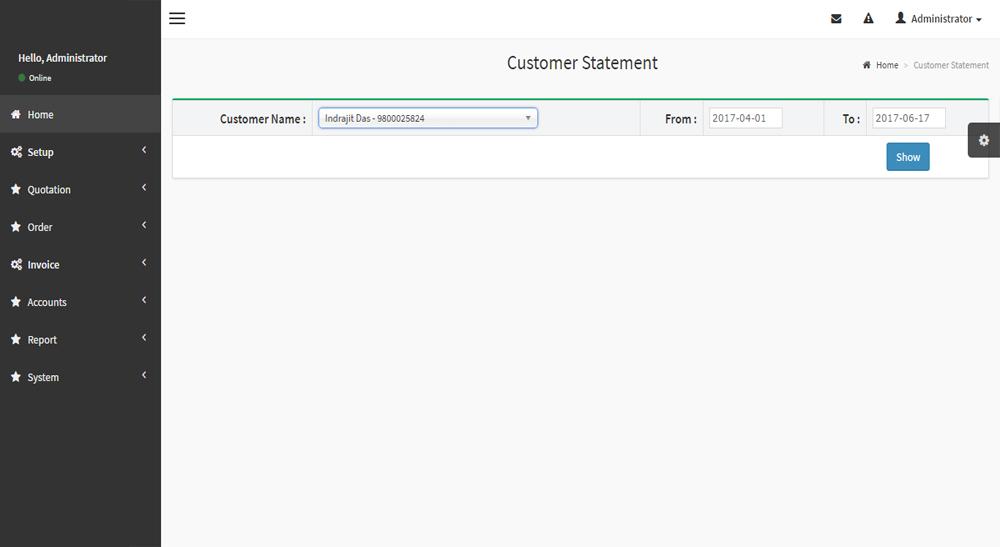
Task: Click the From: label
Action: (680, 119)
